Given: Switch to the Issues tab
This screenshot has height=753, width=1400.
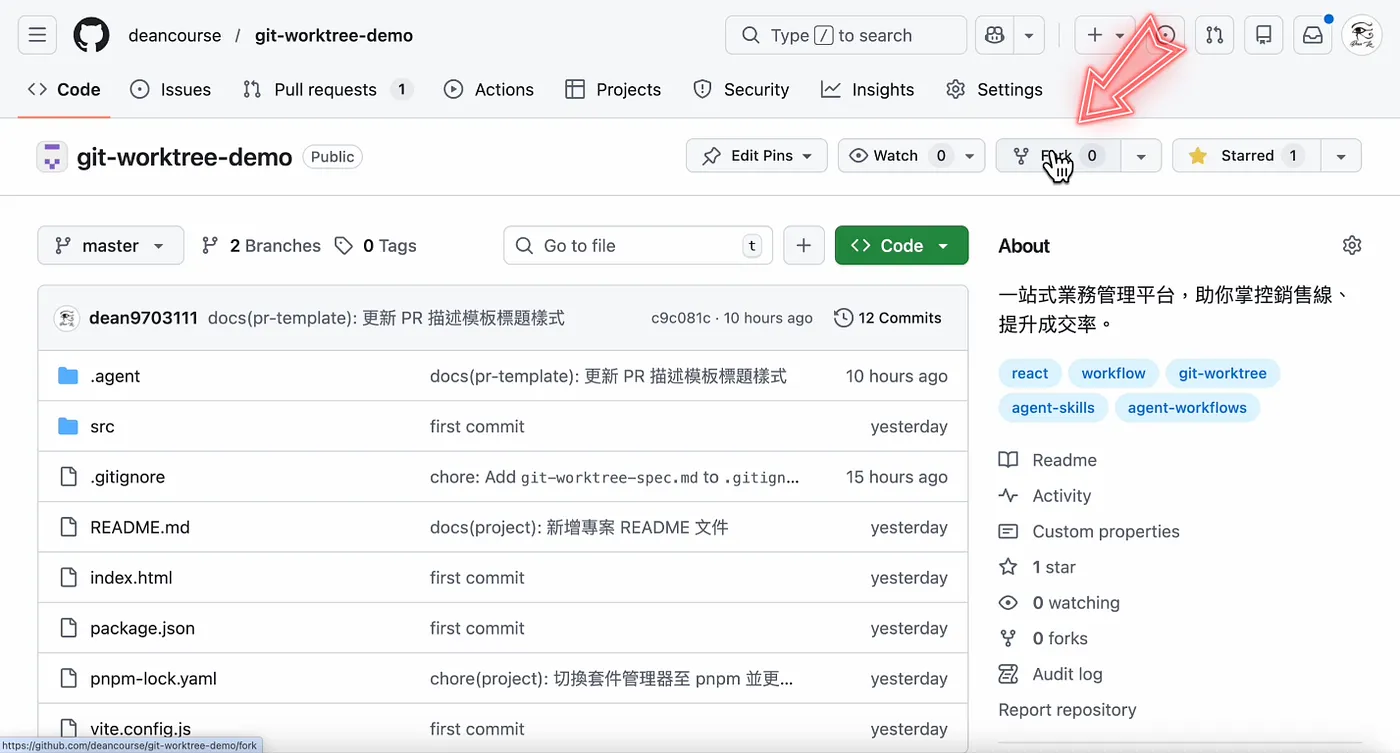Looking at the screenshot, I should [x=171, y=89].
